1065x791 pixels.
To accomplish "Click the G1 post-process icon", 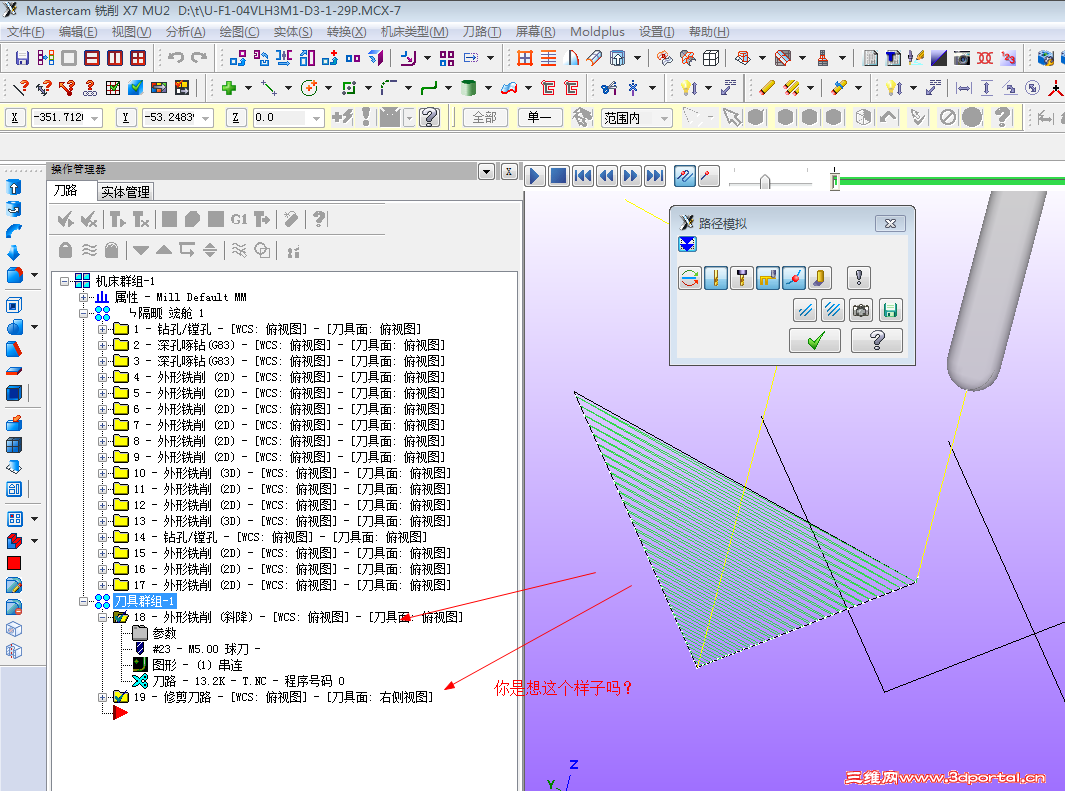I will 238,219.
